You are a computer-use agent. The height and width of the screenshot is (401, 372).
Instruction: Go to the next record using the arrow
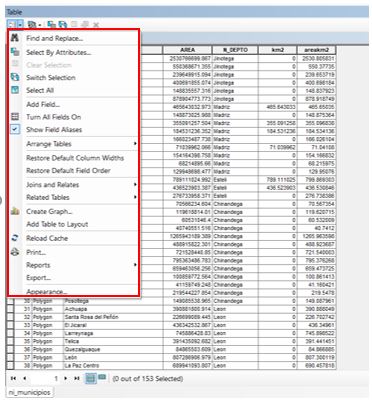tap(66, 378)
